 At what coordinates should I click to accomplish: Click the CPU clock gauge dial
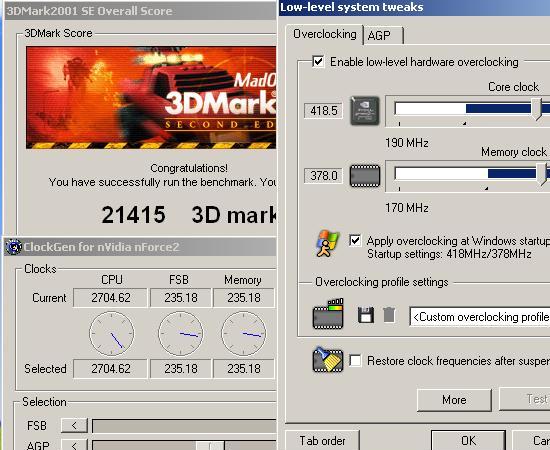pos(111,334)
